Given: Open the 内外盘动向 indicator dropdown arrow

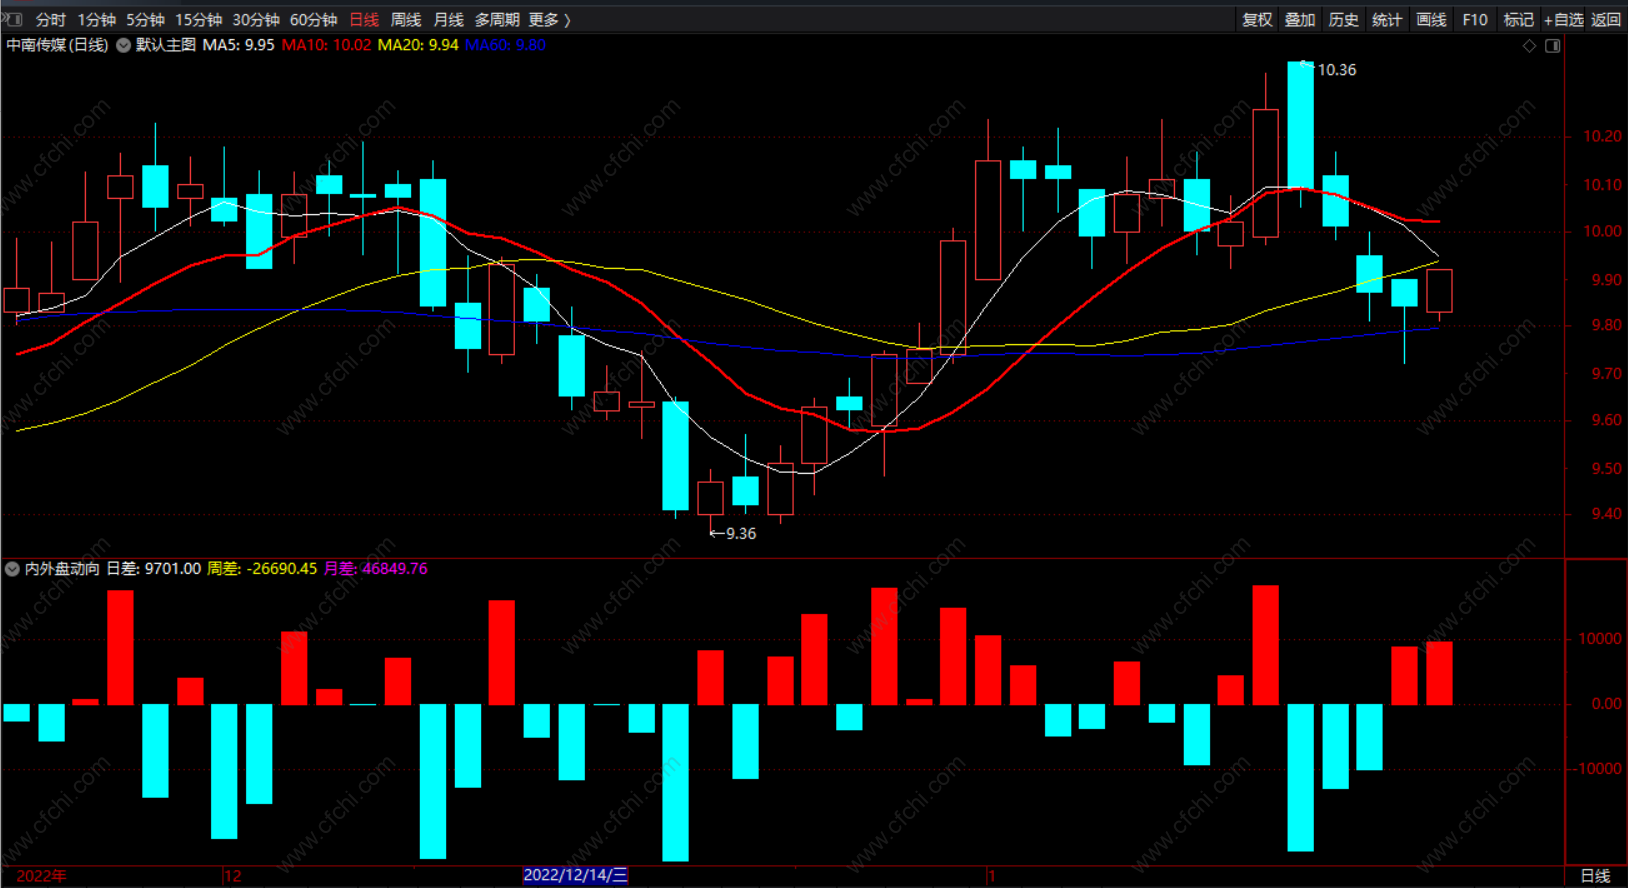Looking at the screenshot, I should coord(12,569).
